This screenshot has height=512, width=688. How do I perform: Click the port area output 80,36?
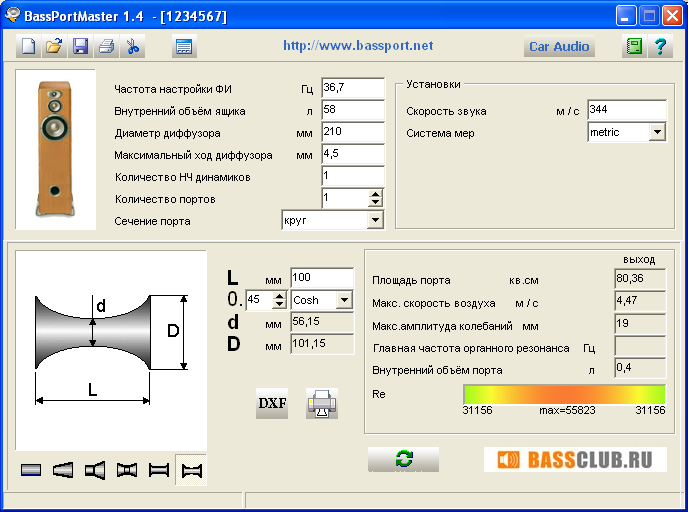[x=640, y=279]
